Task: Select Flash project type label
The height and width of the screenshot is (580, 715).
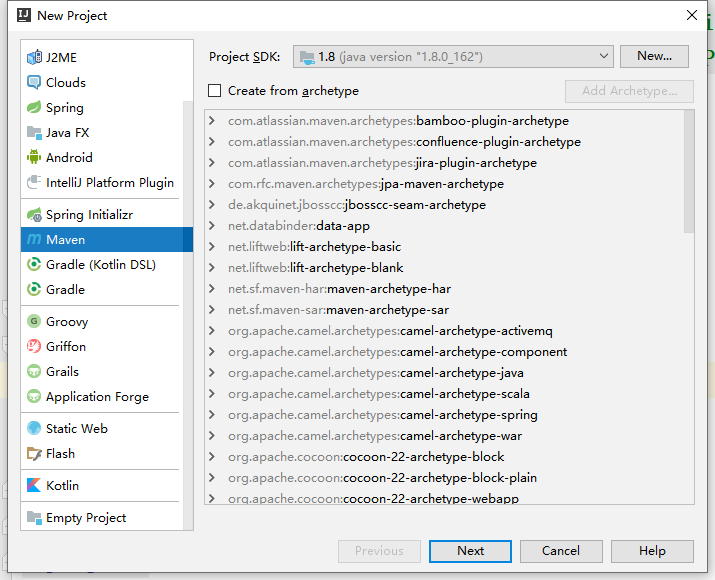Action: coord(60,454)
